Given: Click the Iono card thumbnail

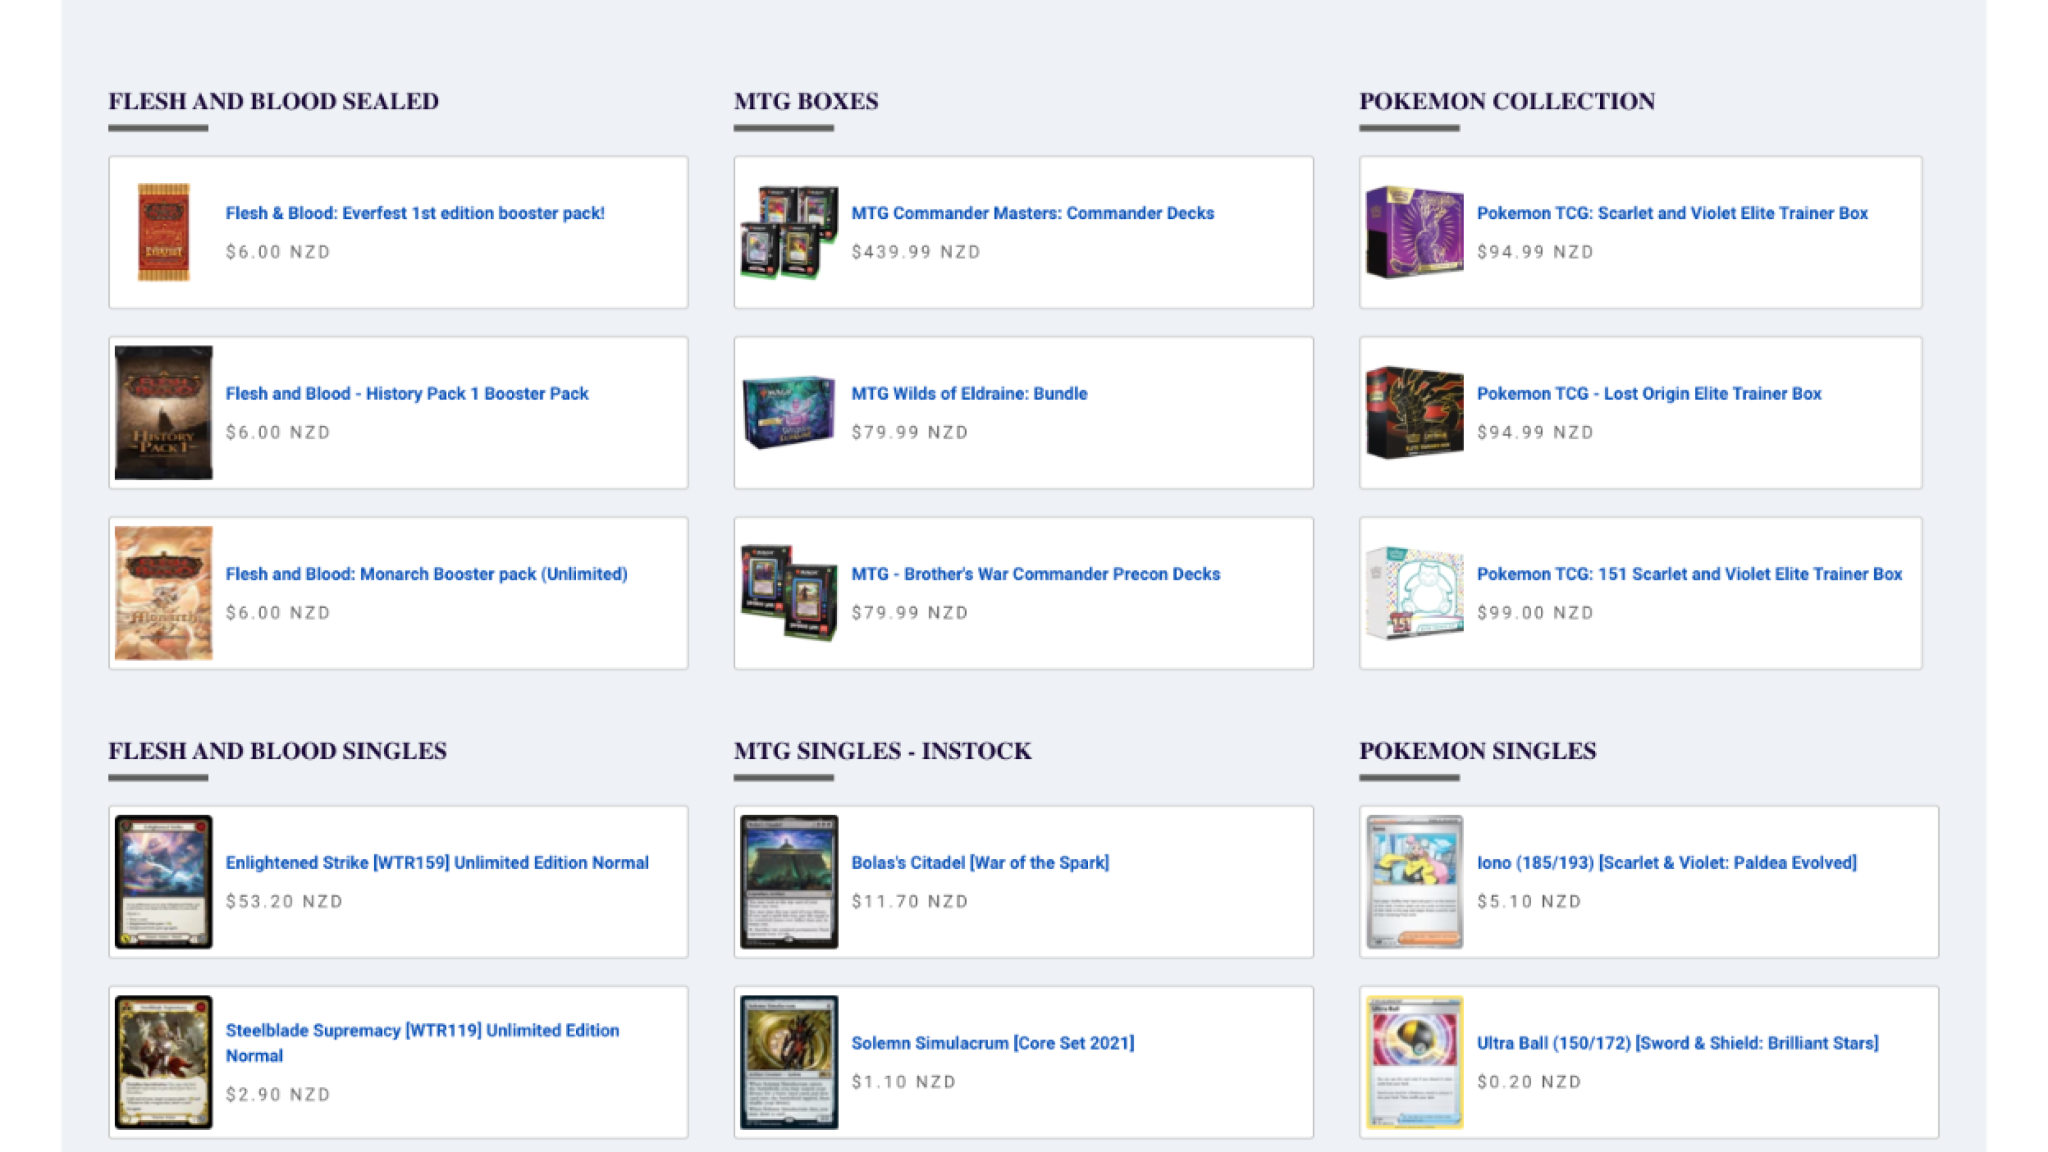Looking at the screenshot, I should click(x=1414, y=882).
